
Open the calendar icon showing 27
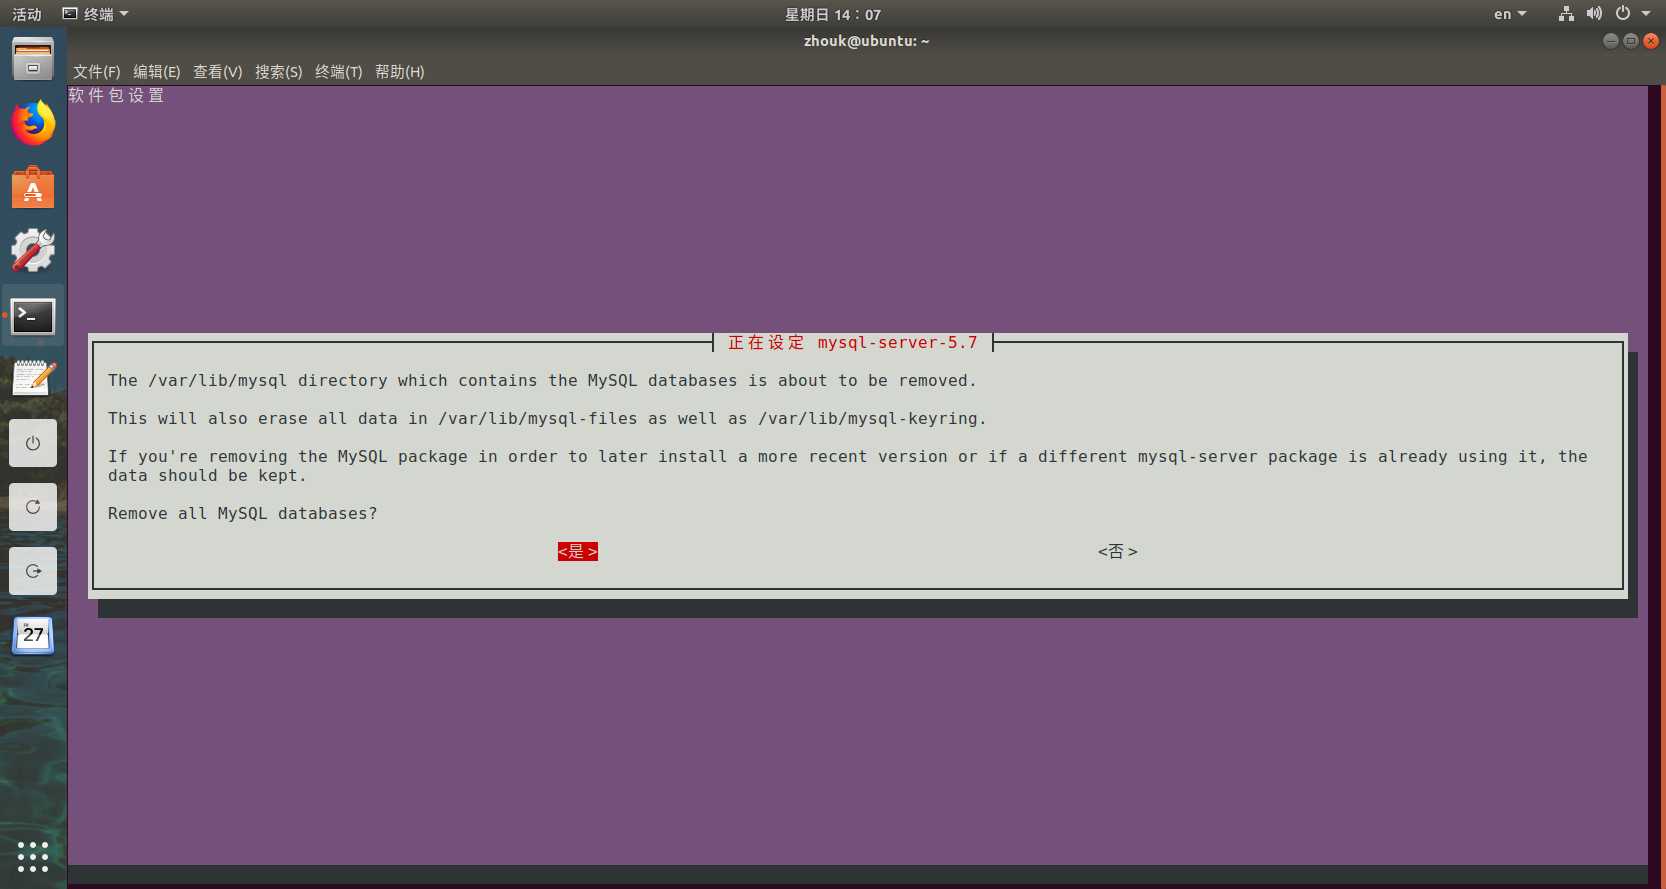pyautogui.click(x=33, y=635)
